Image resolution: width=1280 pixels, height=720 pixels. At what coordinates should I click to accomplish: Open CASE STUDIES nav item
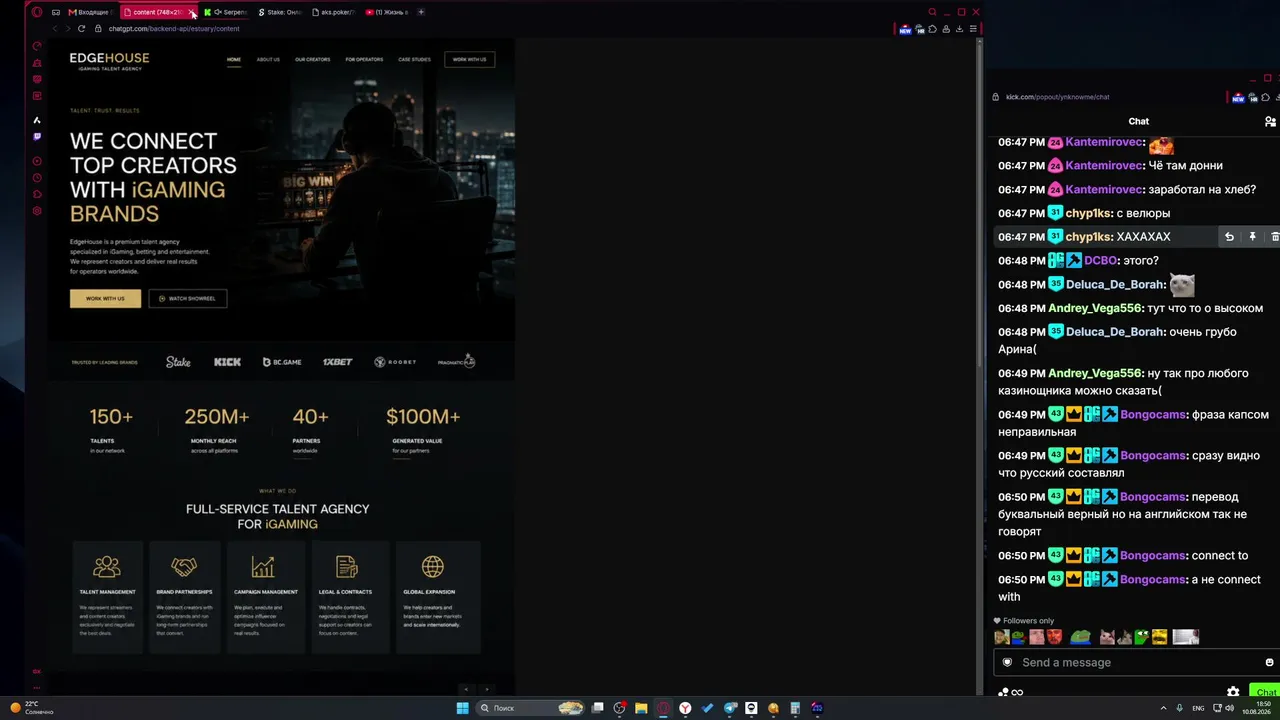point(414,60)
